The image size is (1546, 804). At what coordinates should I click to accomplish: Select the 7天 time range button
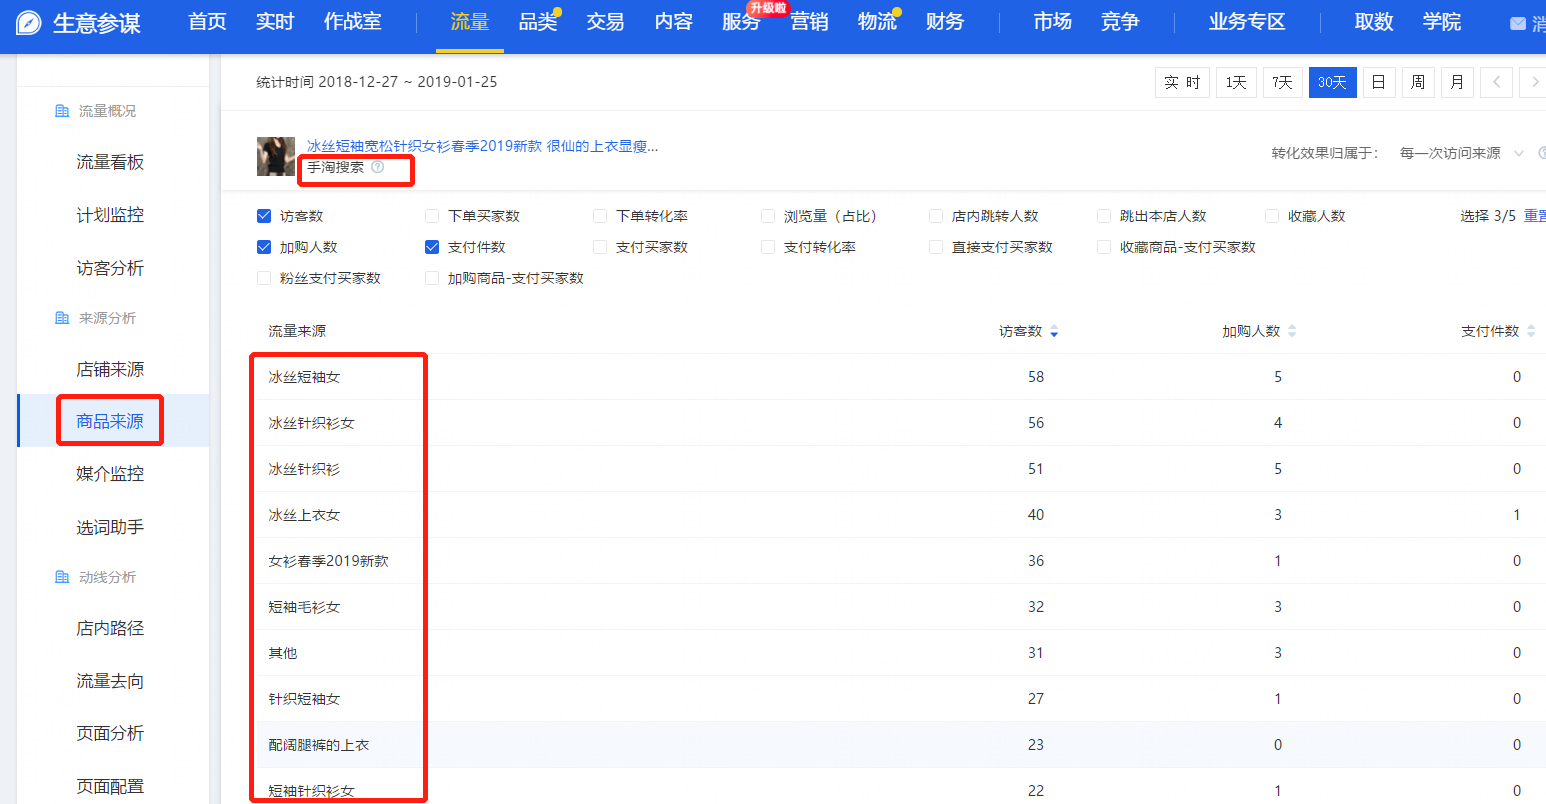click(1282, 83)
